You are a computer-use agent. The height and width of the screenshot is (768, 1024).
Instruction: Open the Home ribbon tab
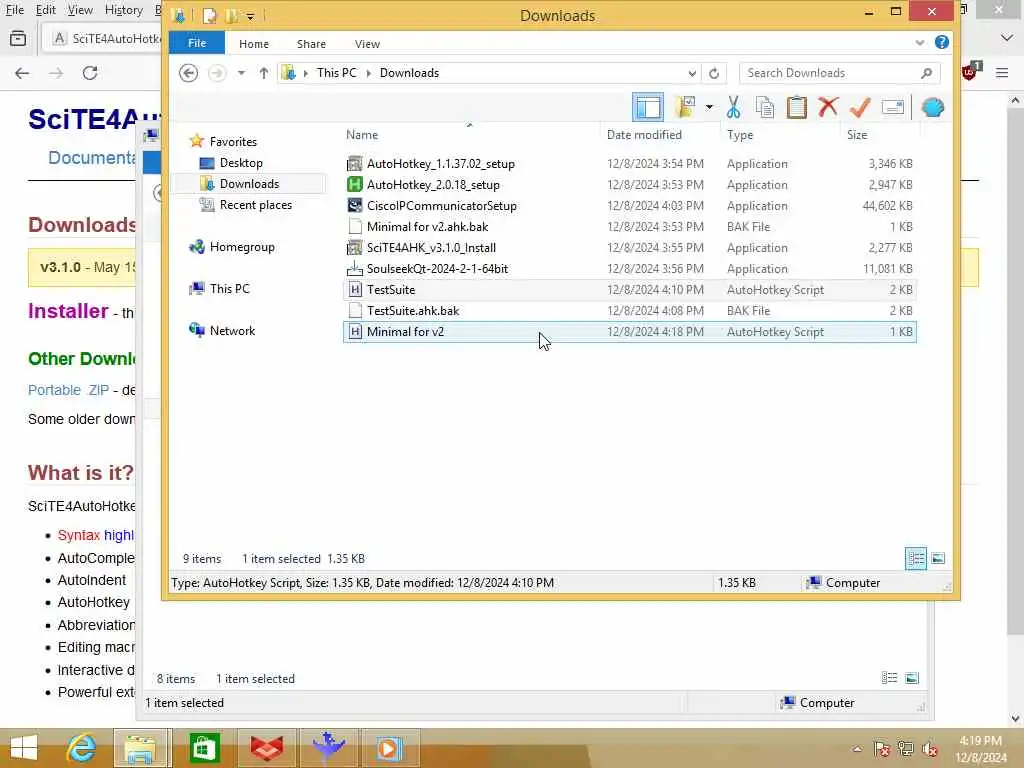pos(254,44)
